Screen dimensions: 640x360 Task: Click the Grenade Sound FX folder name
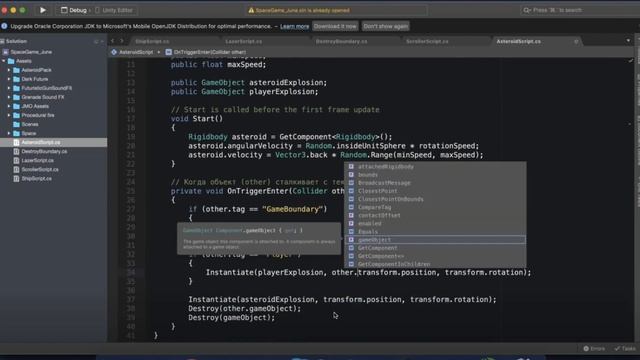pos(43,97)
